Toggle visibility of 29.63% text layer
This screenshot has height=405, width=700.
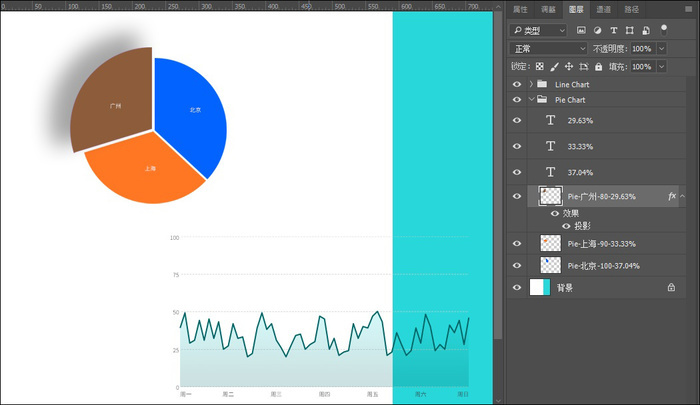point(517,120)
